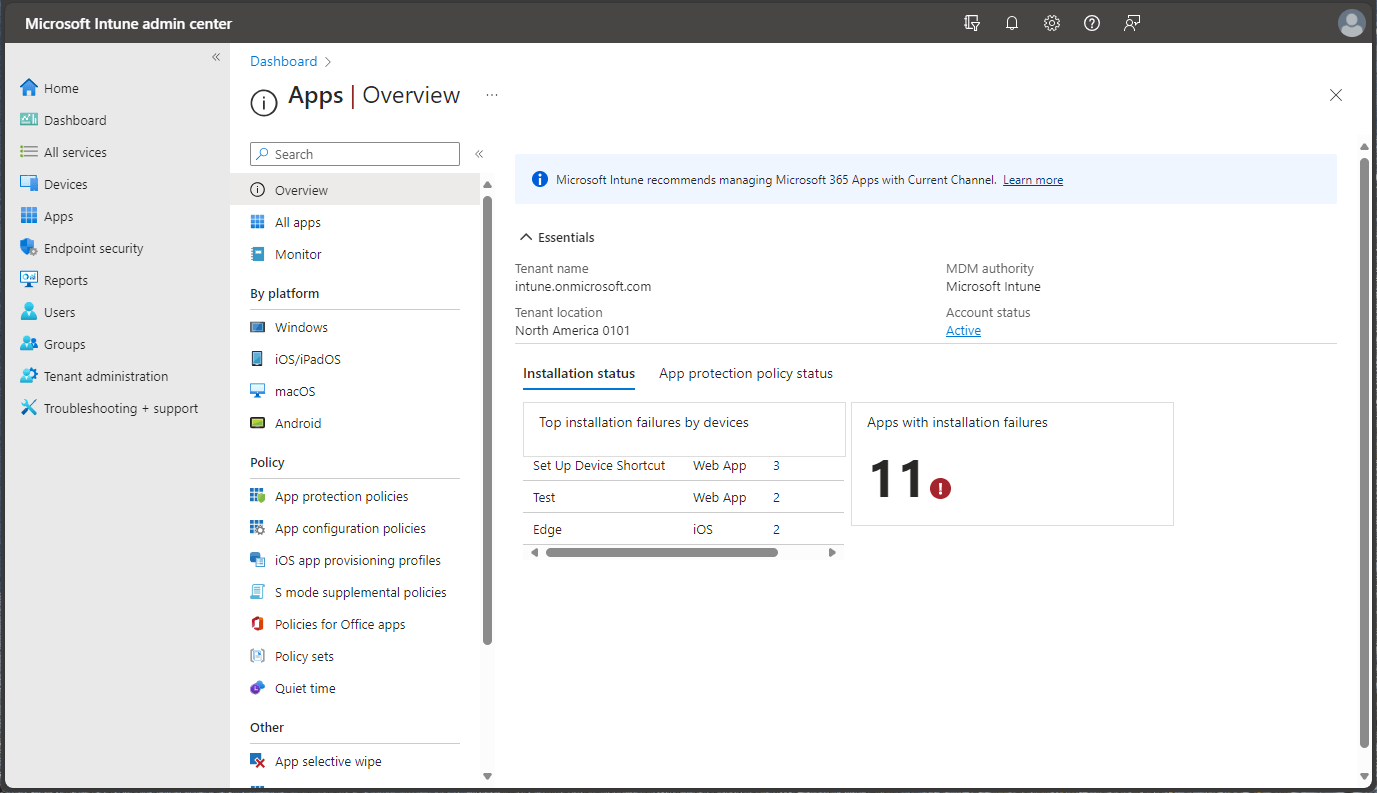Open the feedback icon
The width and height of the screenshot is (1377, 793).
[1131, 22]
